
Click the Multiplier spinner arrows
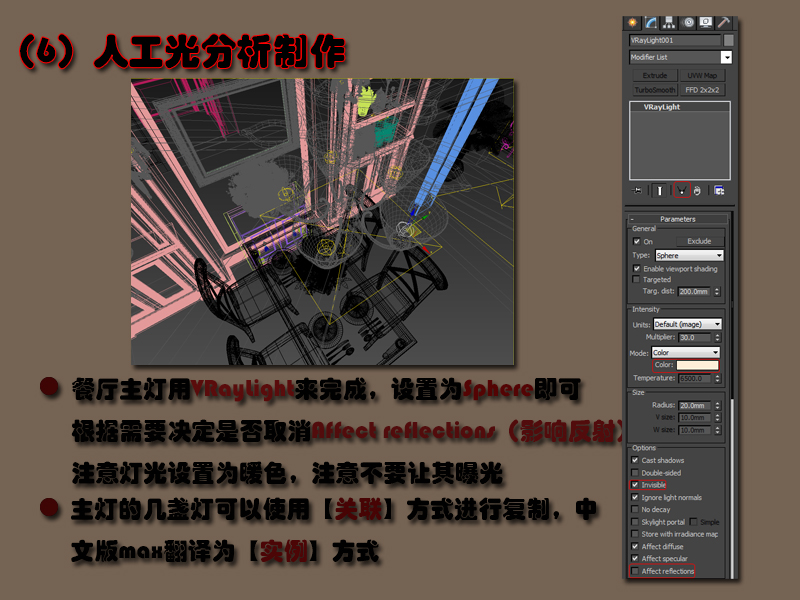[x=717, y=337]
